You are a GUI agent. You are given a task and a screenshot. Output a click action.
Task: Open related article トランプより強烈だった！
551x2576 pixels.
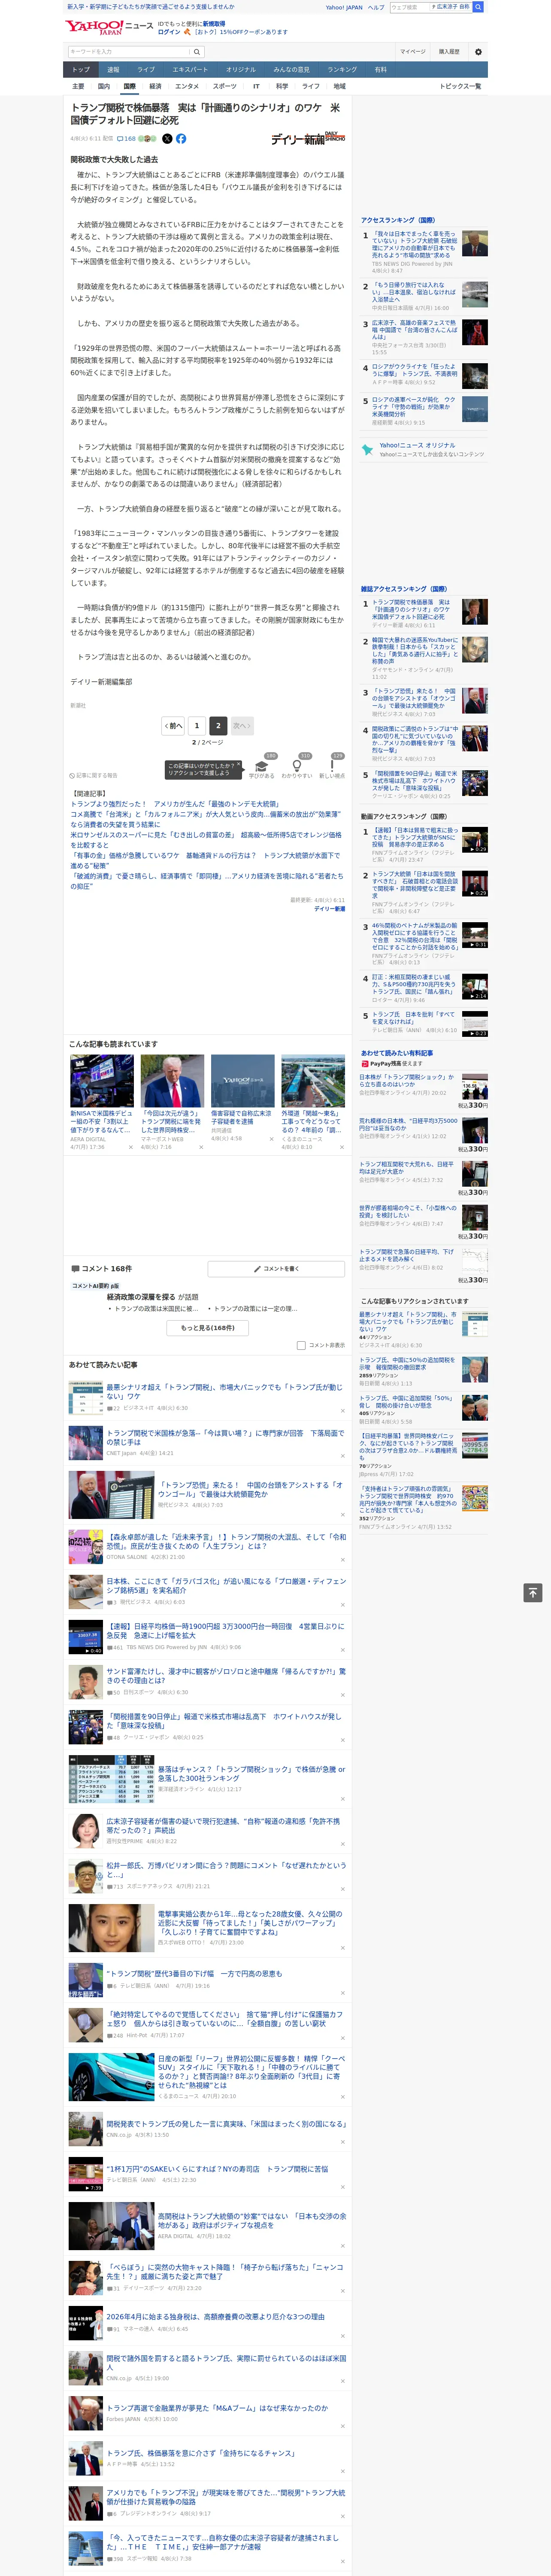pos(175,804)
